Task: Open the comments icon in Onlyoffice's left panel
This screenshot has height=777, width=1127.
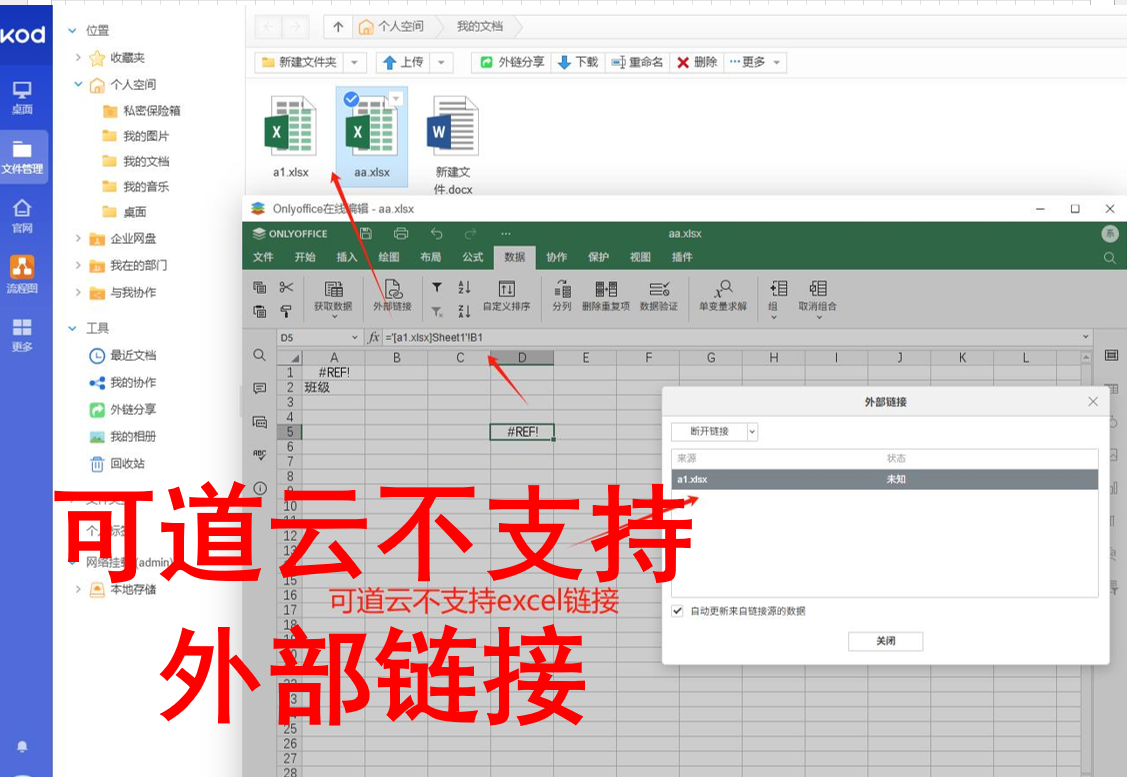Action: (259, 388)
